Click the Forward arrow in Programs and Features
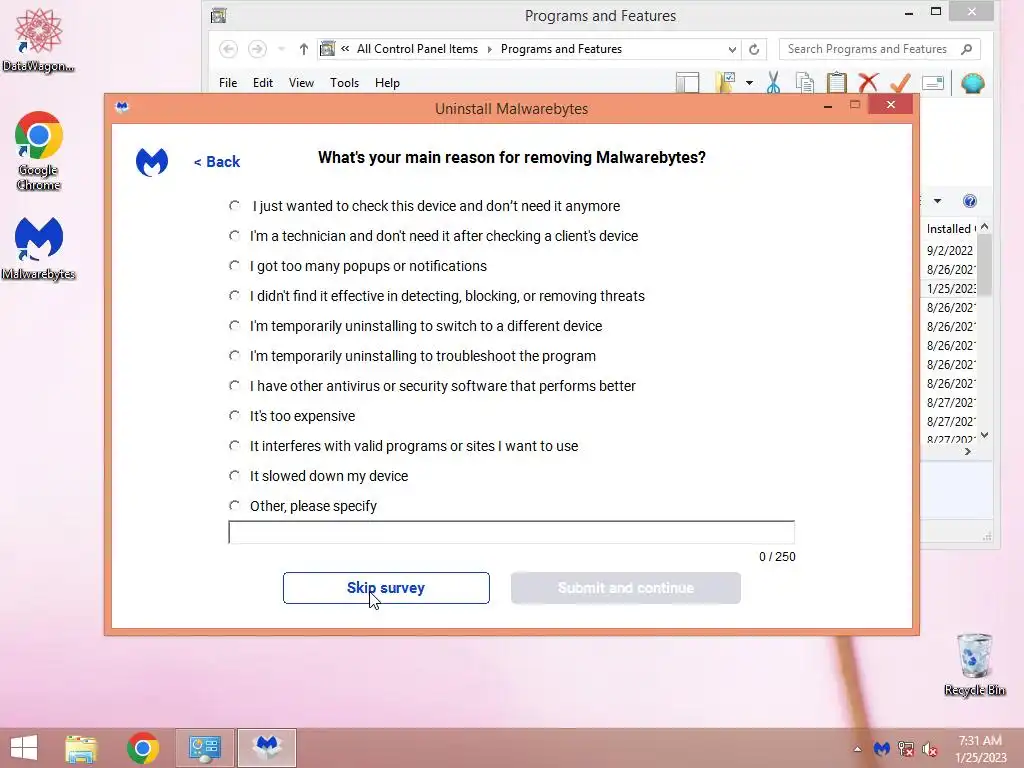 pyautogui.click(x=257, y=49)
